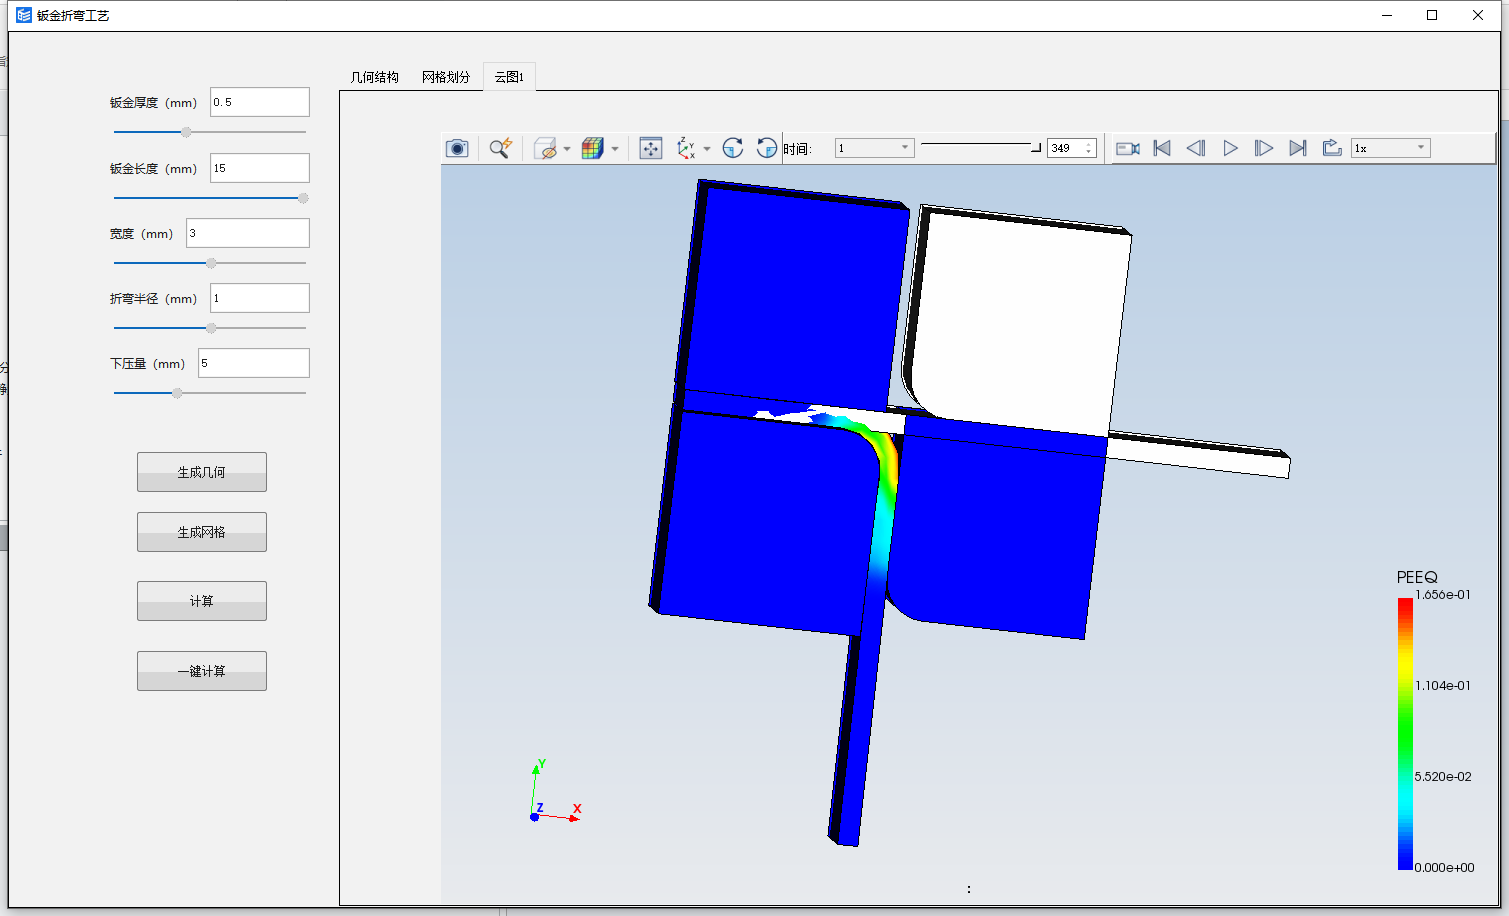The height and width of the screenshot is (916, 1509).
Task: Click the legend value 0.000e+00
Action: click(1444, 868)
